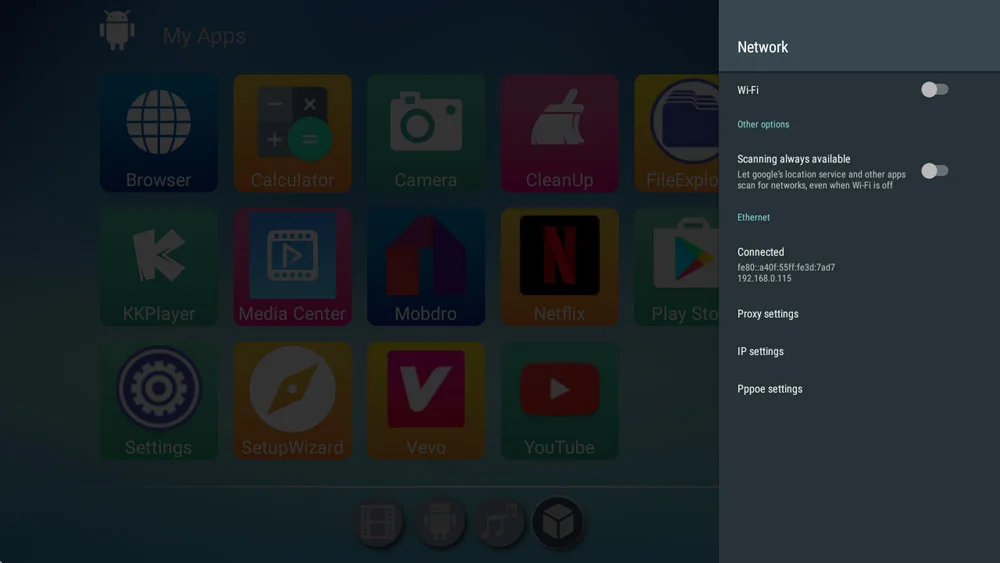Launch the YouTube app
The height and width of the screenshot is (563, 1000).
point(559,400)
